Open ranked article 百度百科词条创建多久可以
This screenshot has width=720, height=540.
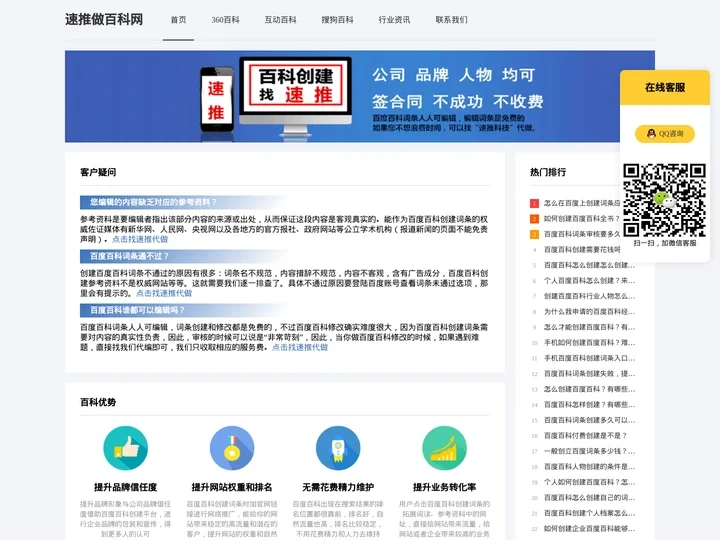(590, 420)
